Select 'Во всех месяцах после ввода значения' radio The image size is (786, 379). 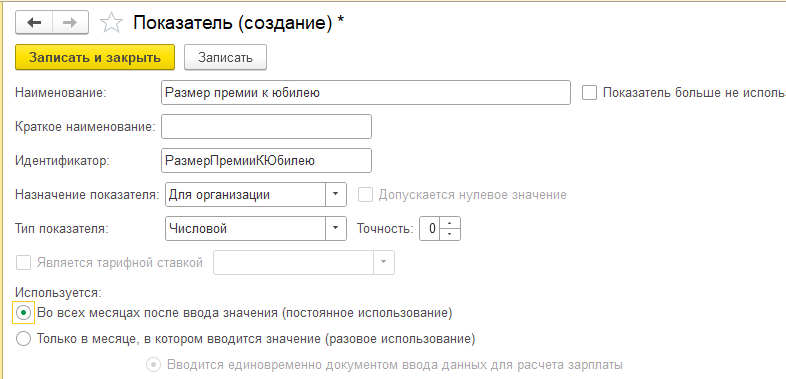pyautogui.click(x=24, y=313)
